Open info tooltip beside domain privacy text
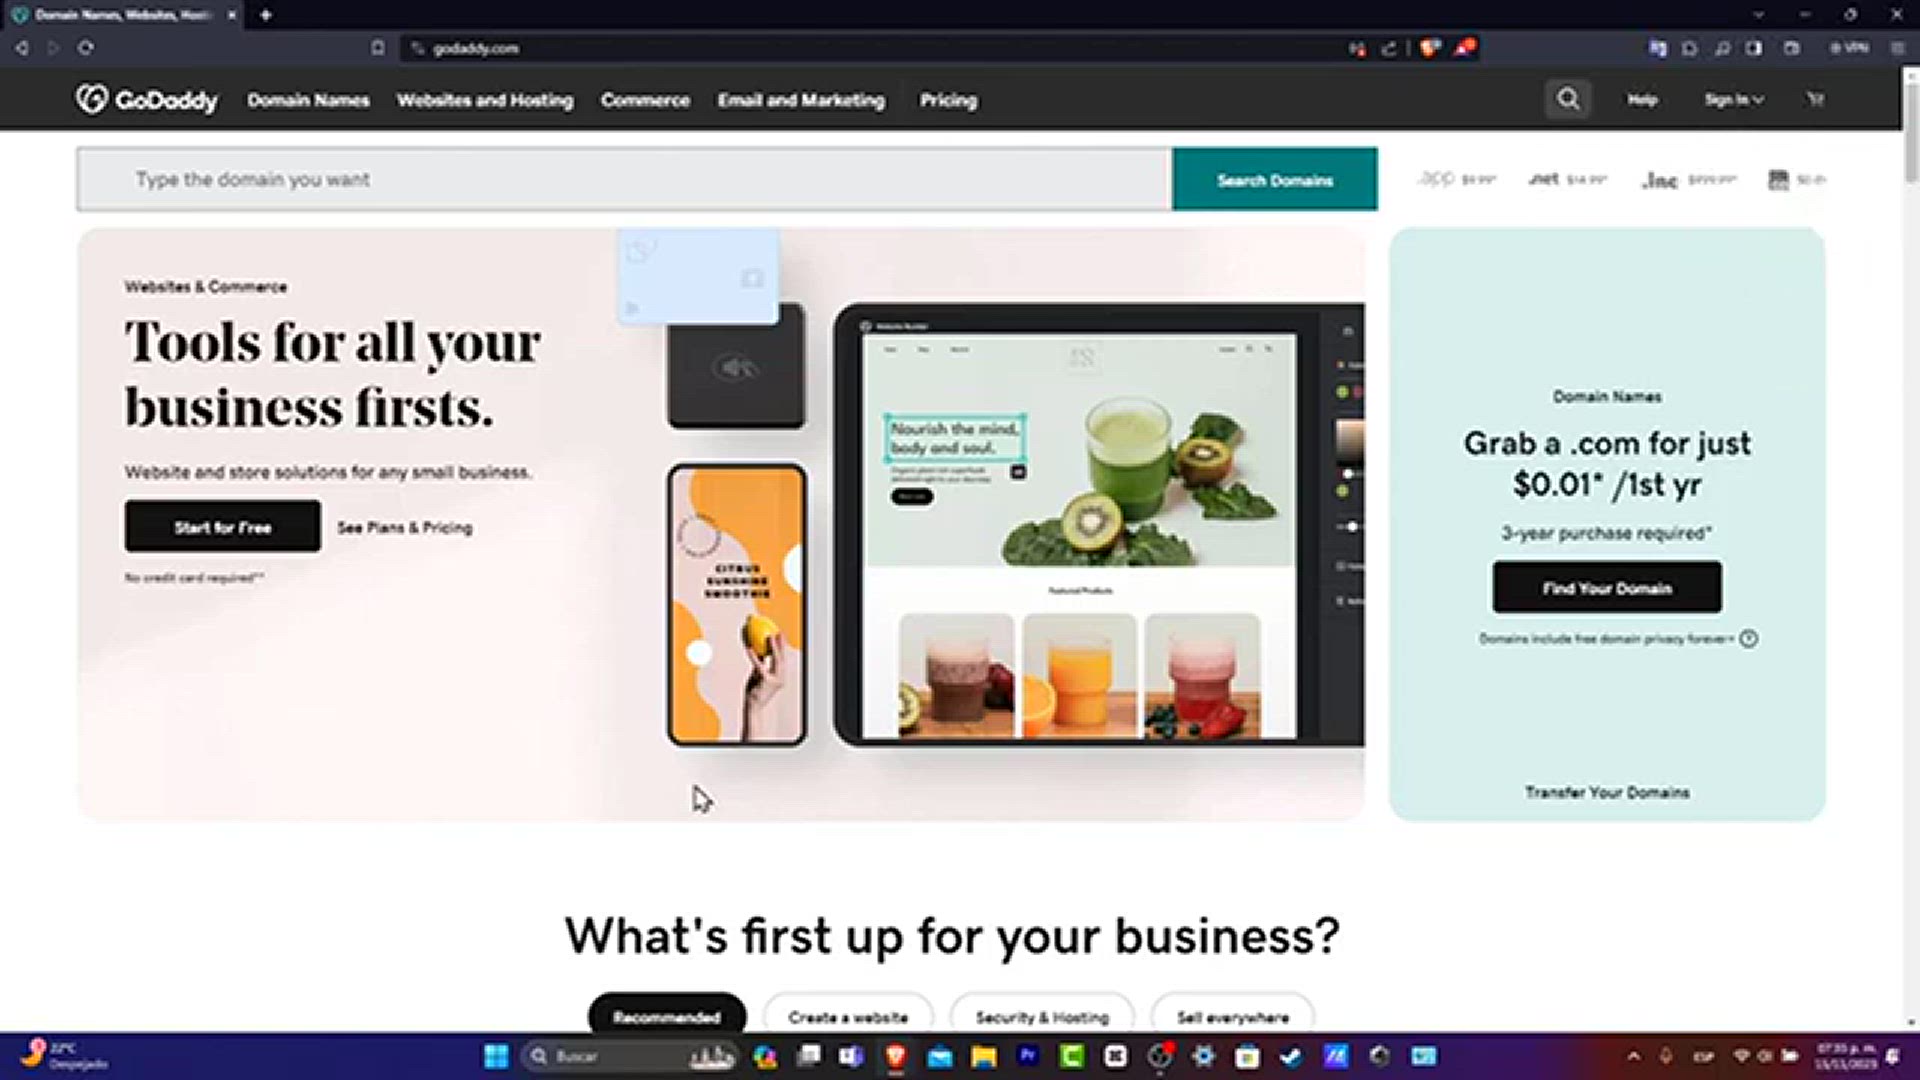Image resolution: width=1920 pixels, height=1080 pixels. [1748, 639]
